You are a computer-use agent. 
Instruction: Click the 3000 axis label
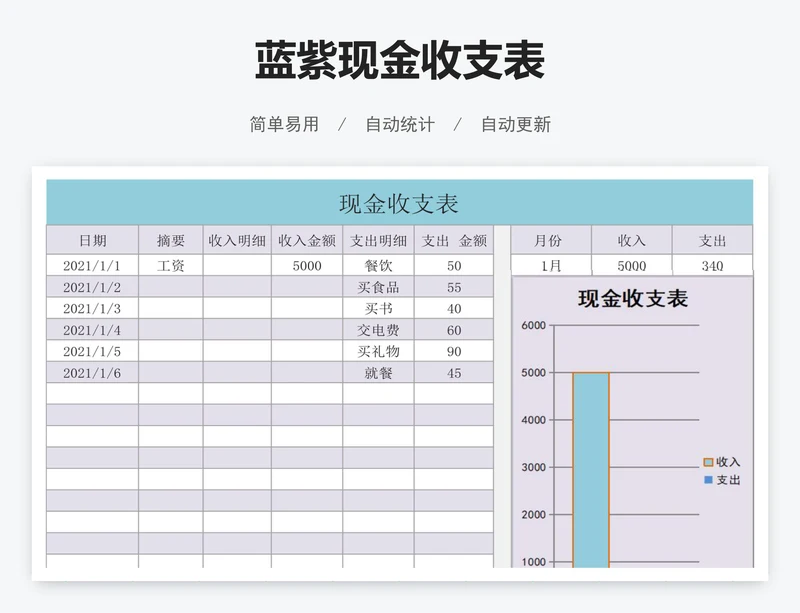coord(534,468)
